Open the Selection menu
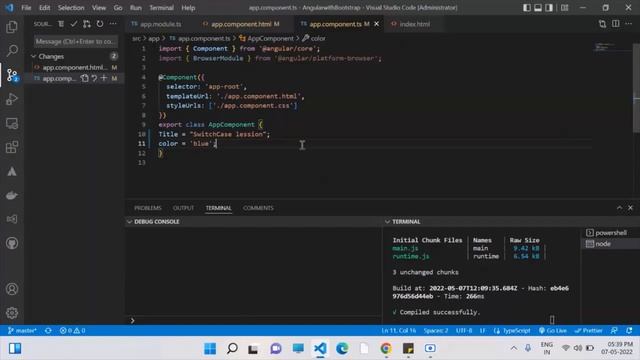 coord(71,8)
